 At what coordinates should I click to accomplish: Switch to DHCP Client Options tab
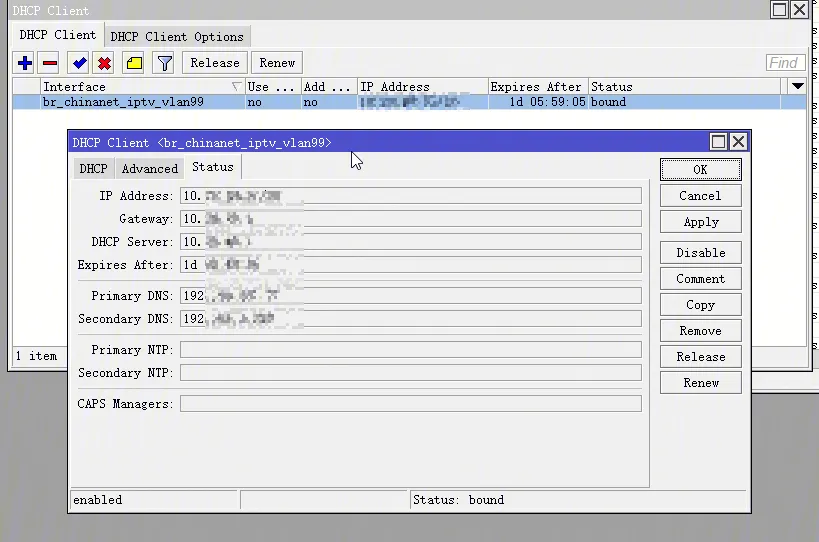pyautogui.click(x=177, y=37)
